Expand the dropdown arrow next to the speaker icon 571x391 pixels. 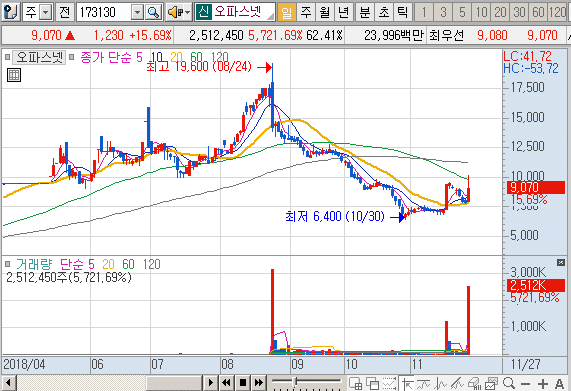pos(188,12)
